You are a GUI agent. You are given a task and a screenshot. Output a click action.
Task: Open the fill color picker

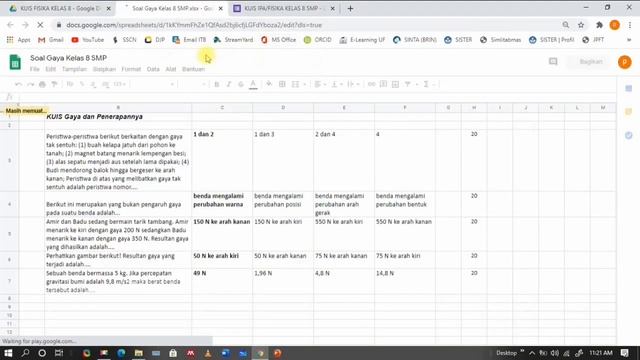coord(269,84)
